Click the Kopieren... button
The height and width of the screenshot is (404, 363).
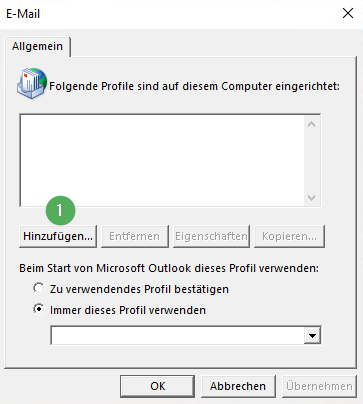click(x=289, y=236)
